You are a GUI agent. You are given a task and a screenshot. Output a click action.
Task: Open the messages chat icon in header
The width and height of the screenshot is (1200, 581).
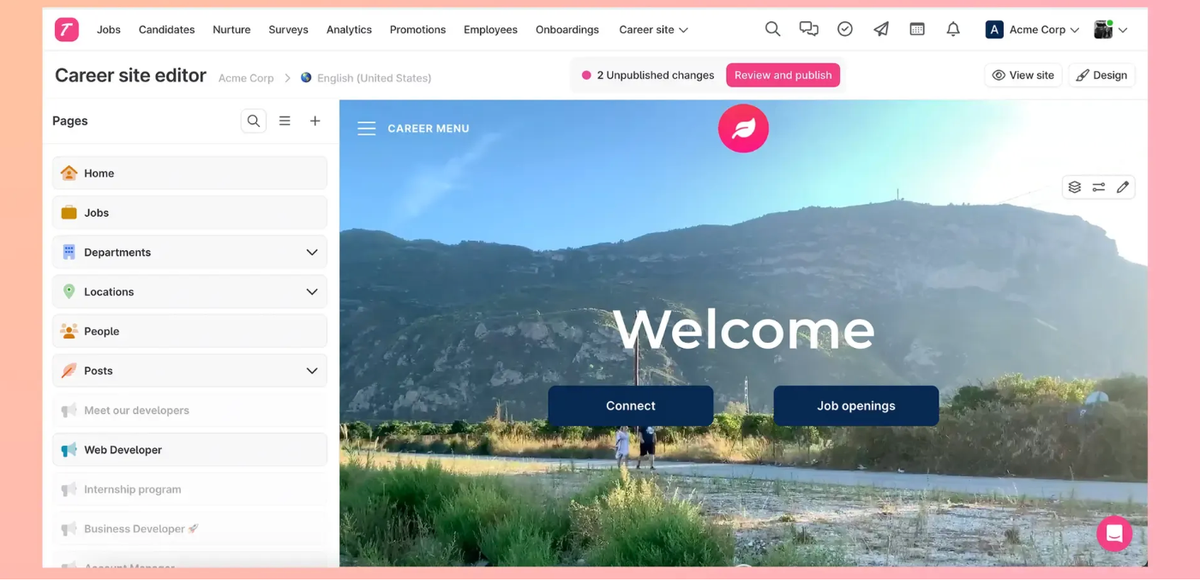pyautogui.click(x=808, y=29)
